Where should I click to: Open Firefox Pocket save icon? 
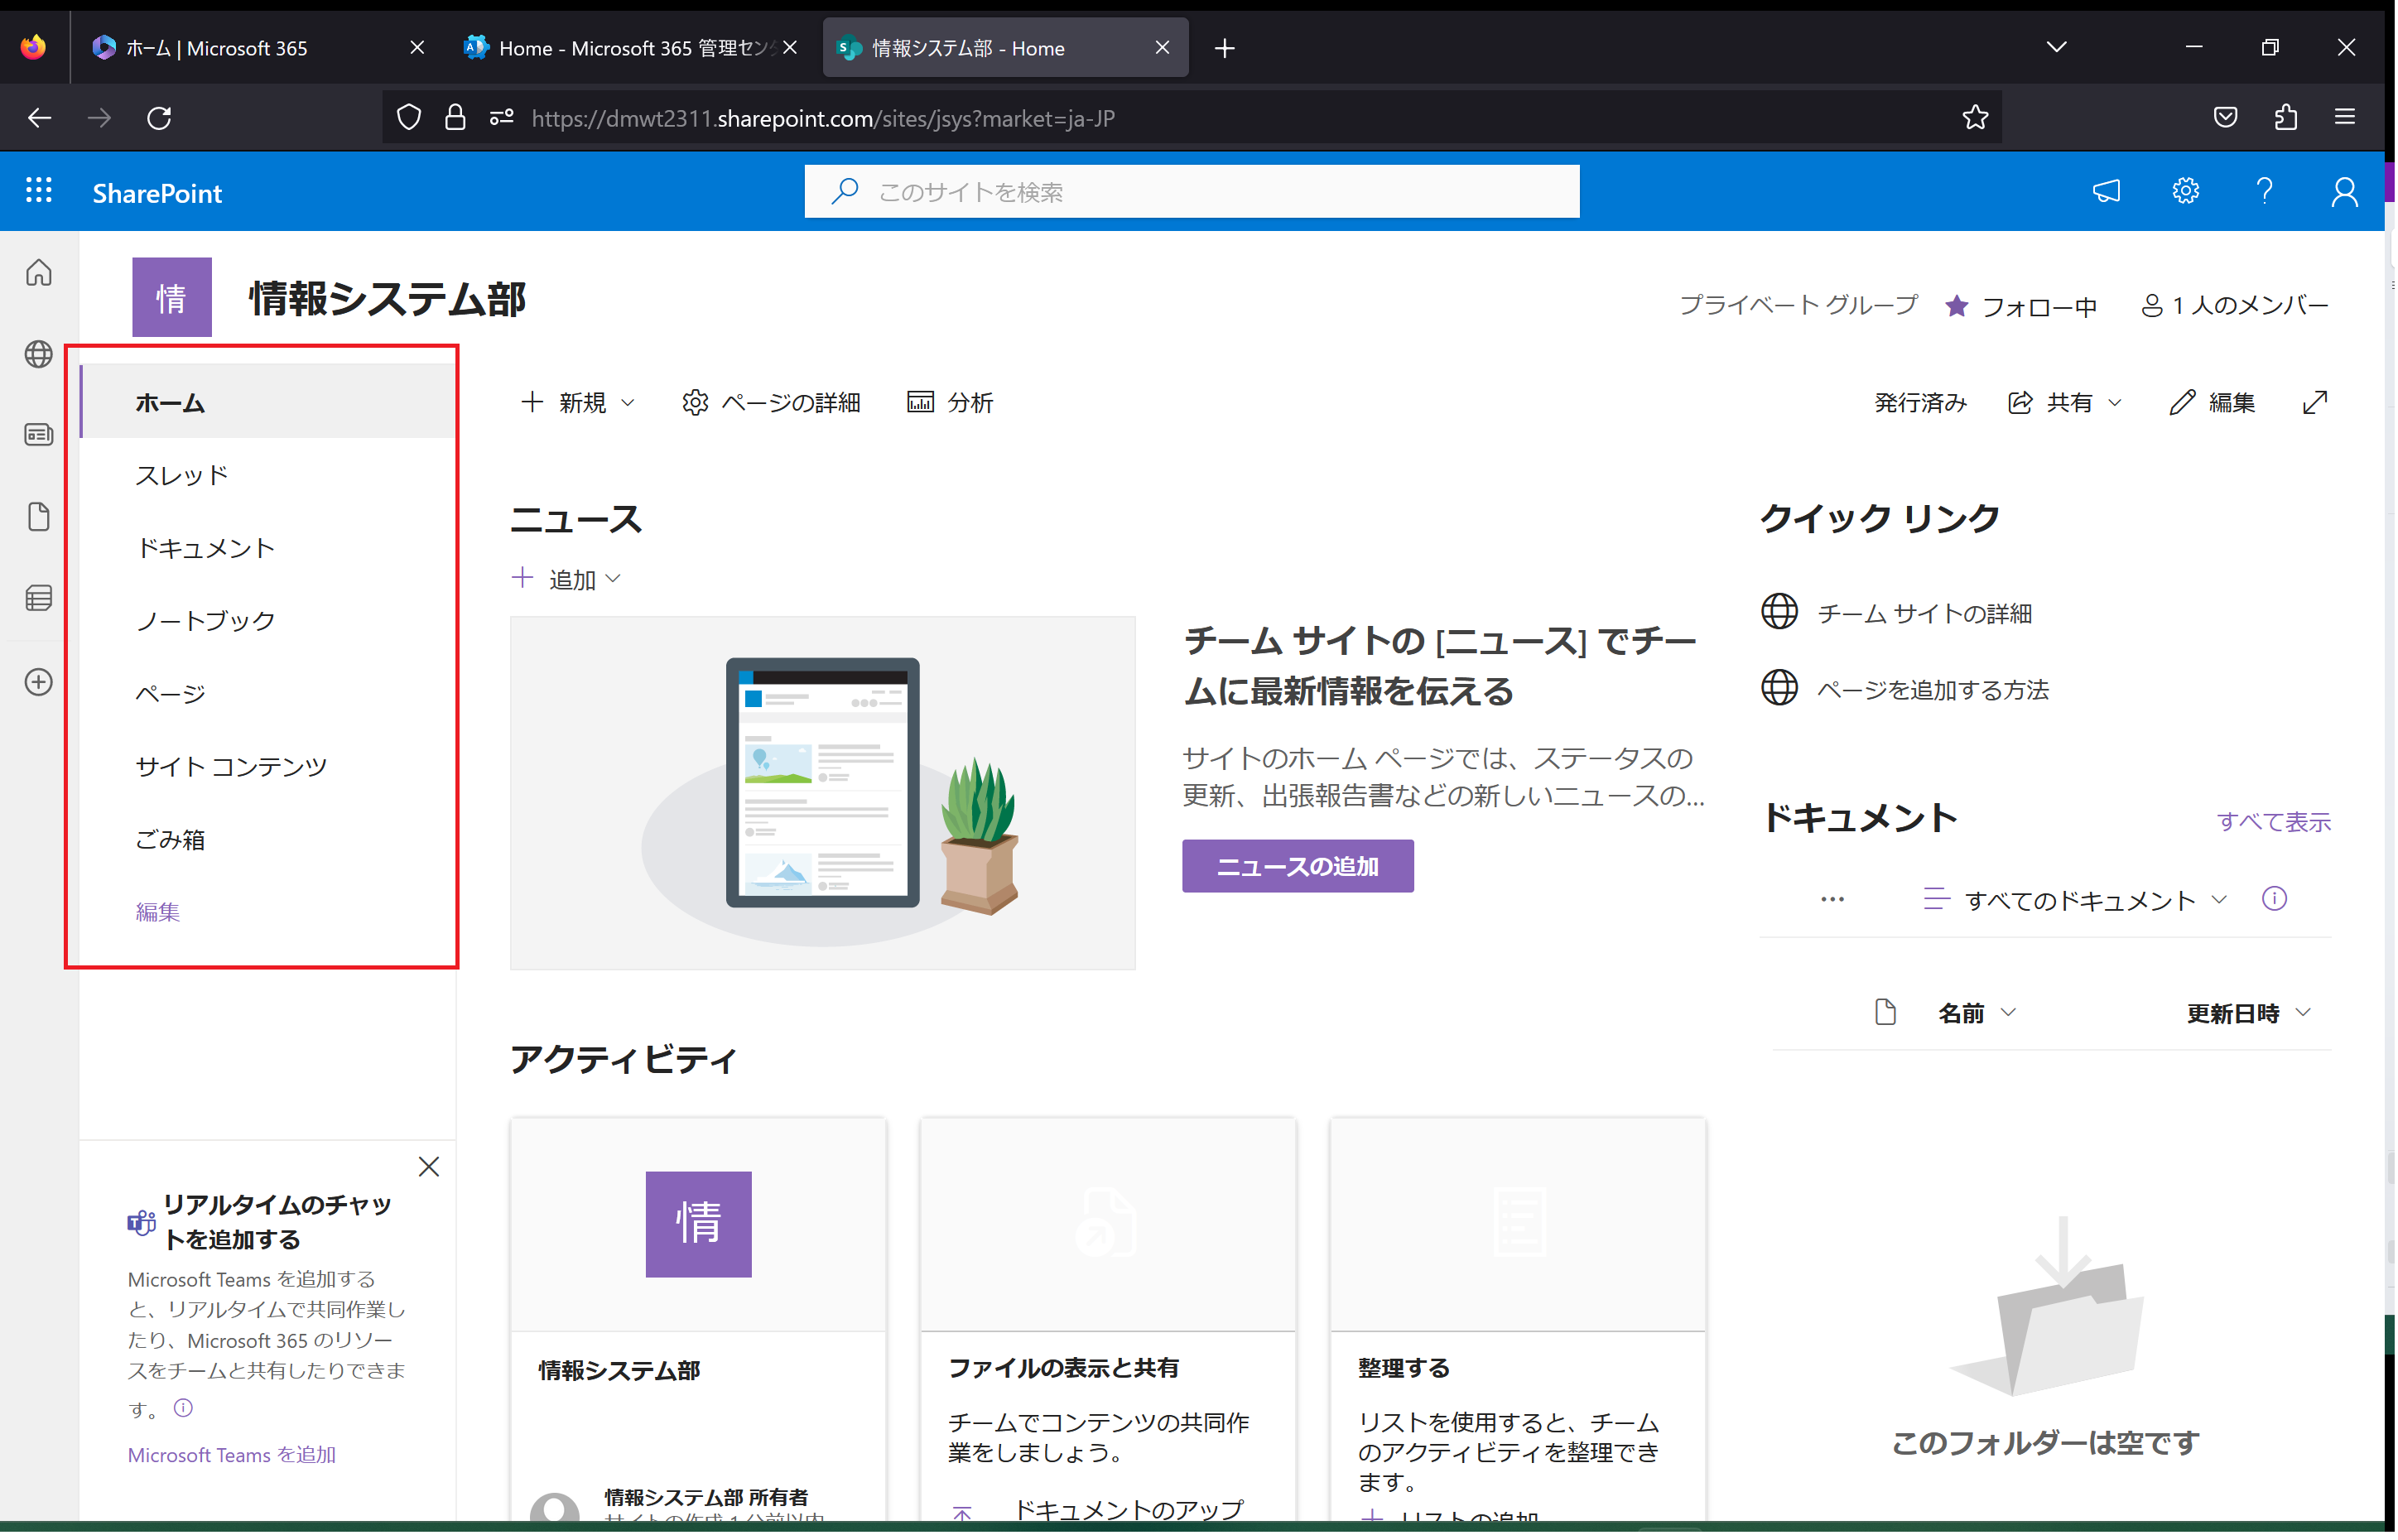coord(2224,118)
